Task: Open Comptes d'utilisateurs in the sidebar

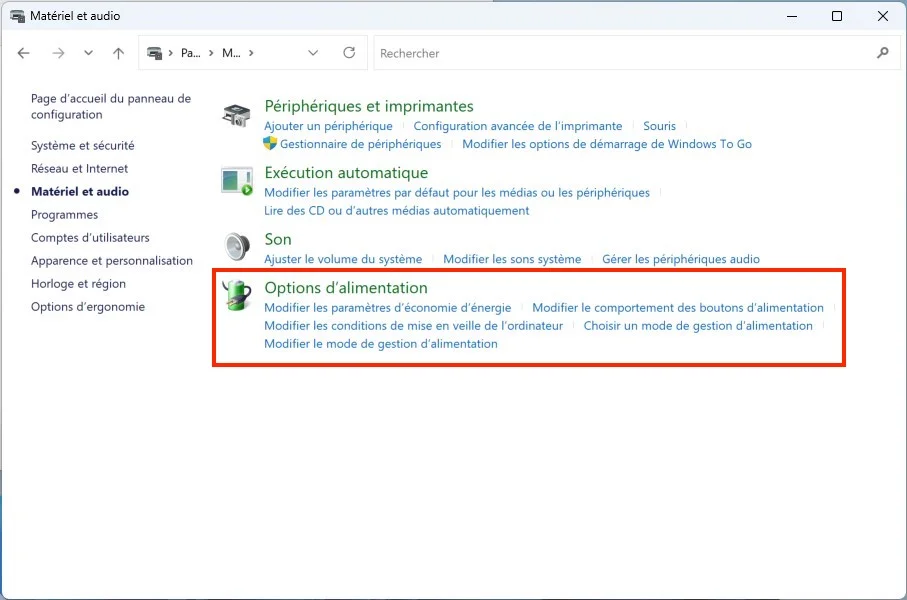Action: [x=90, y=238]
